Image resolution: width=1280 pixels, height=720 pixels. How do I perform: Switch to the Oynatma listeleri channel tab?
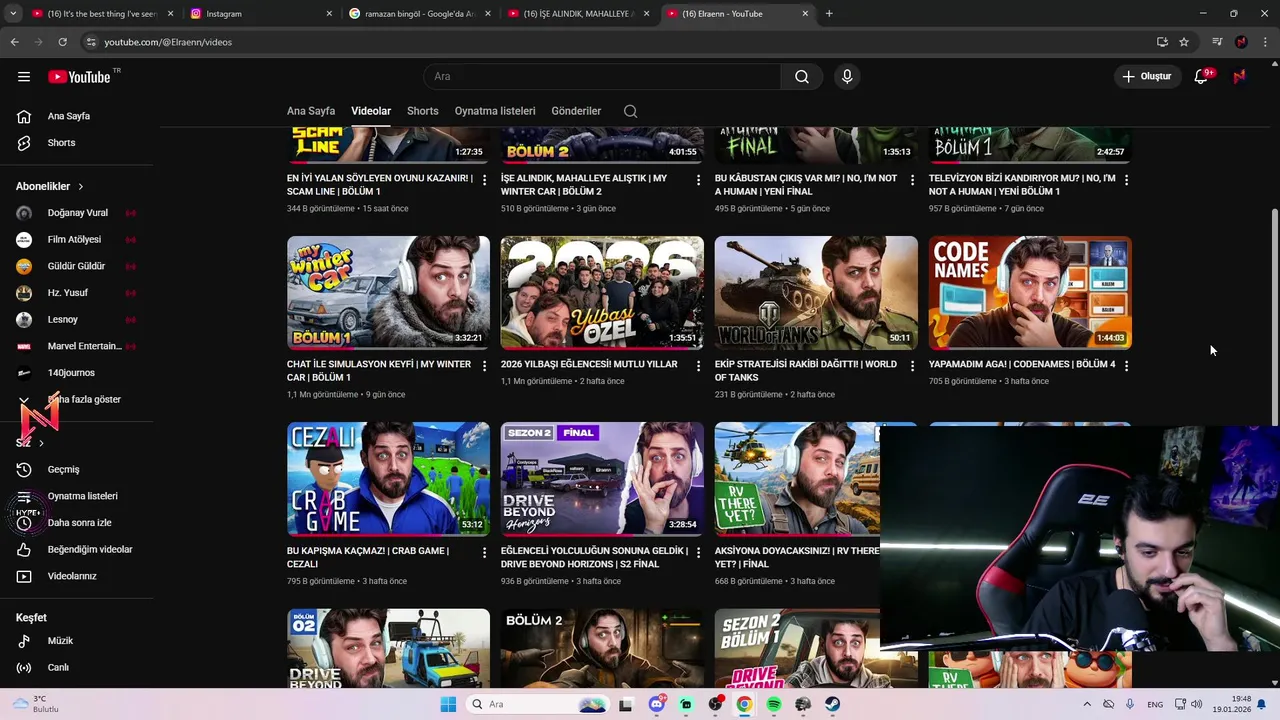[495, 111]
